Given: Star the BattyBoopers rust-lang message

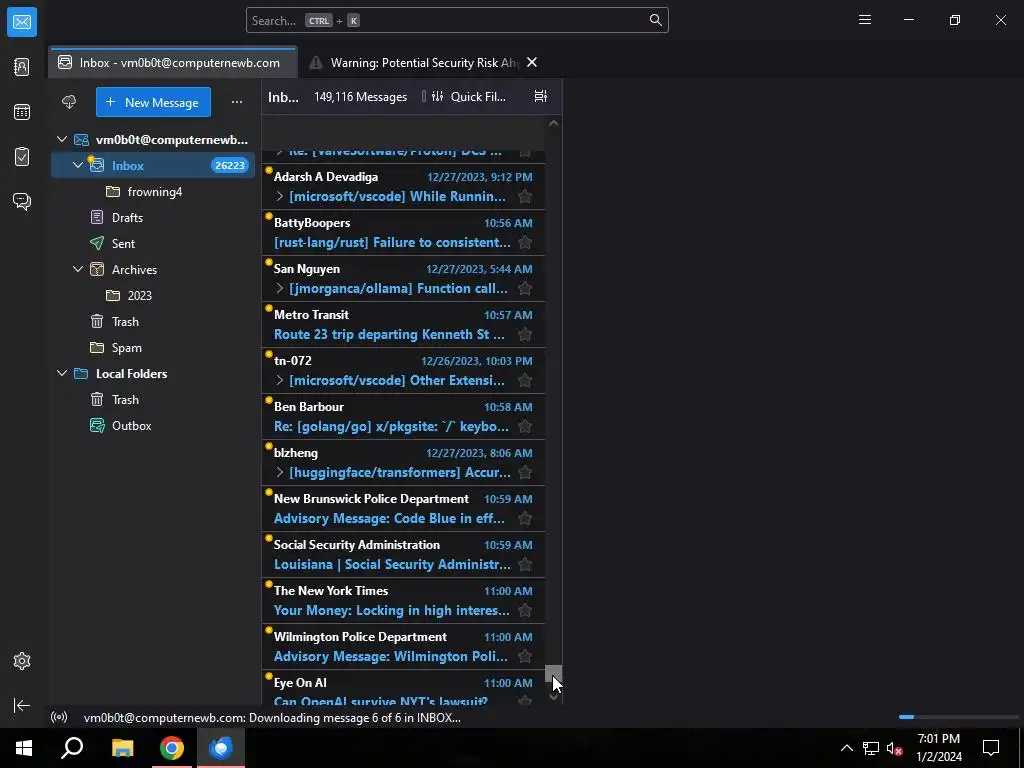Looking at the screenshot, I should 524,242.
